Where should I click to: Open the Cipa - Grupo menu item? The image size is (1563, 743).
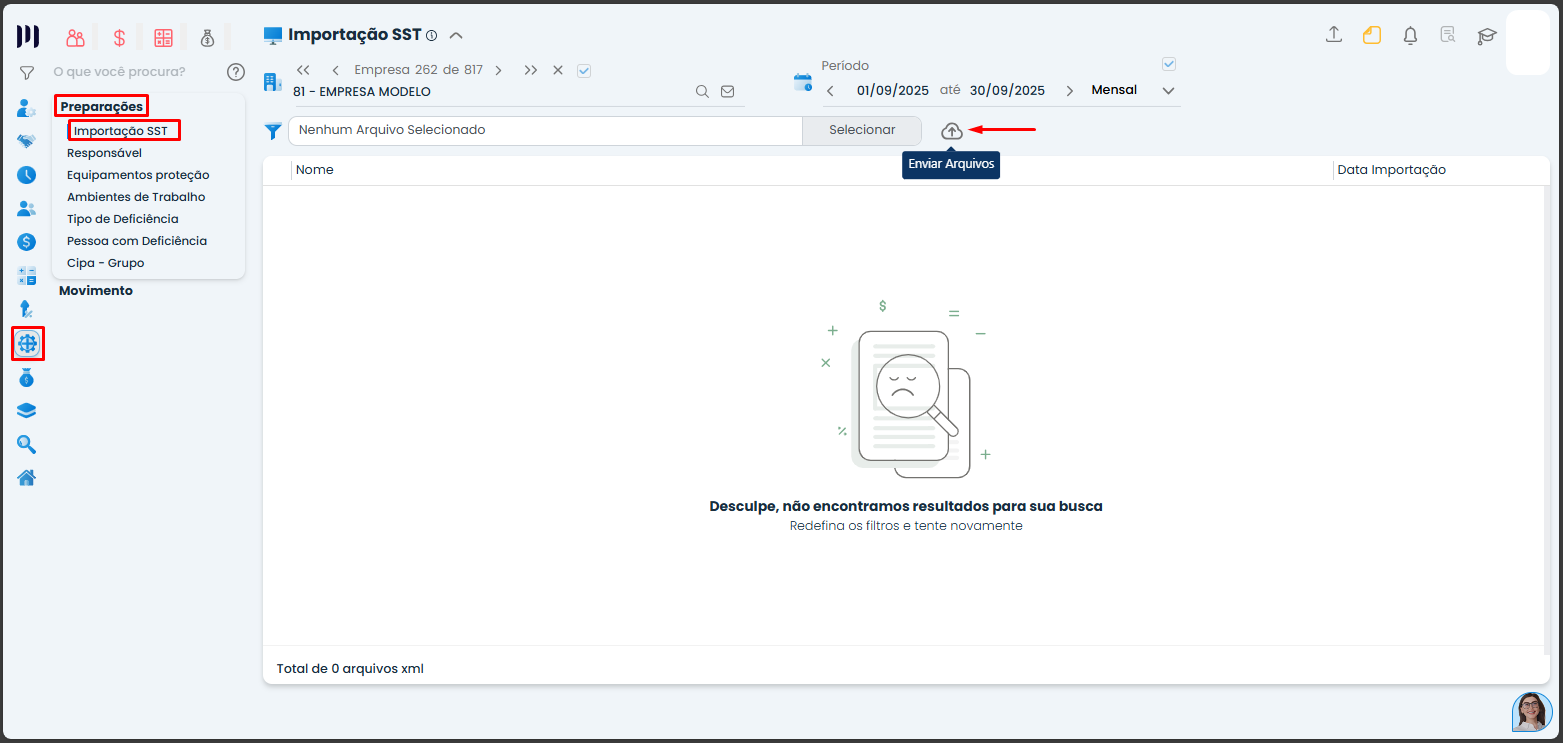(106, 263)
